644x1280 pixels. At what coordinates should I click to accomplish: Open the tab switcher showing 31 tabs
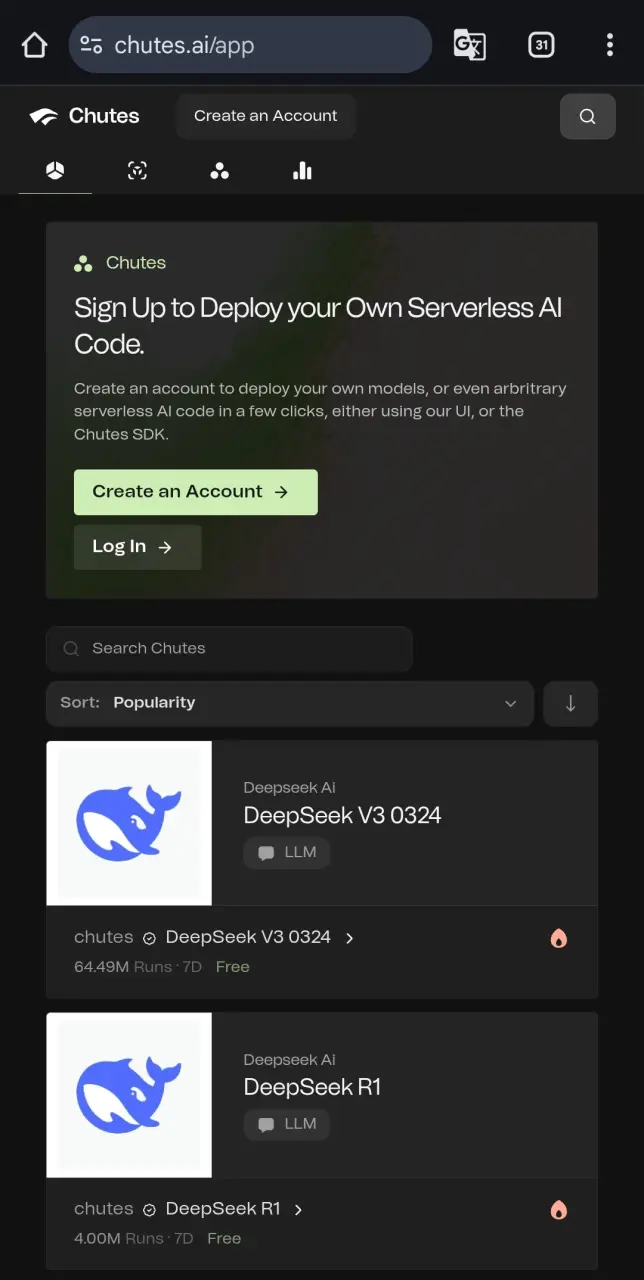click(x=541, y=45)
